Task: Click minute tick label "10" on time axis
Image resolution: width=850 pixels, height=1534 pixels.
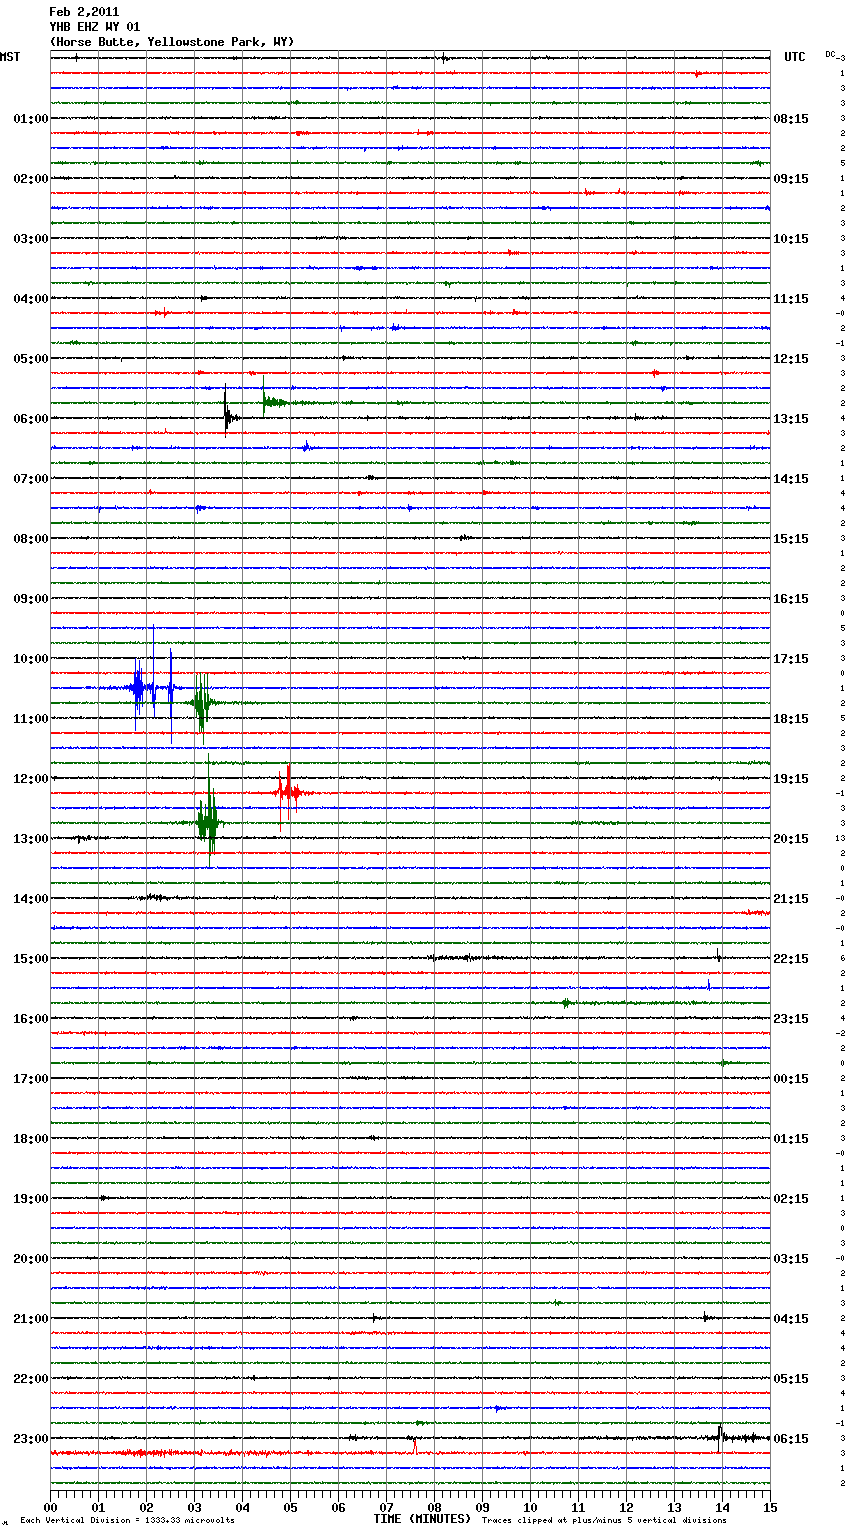Action: [x=530, y=1507]
